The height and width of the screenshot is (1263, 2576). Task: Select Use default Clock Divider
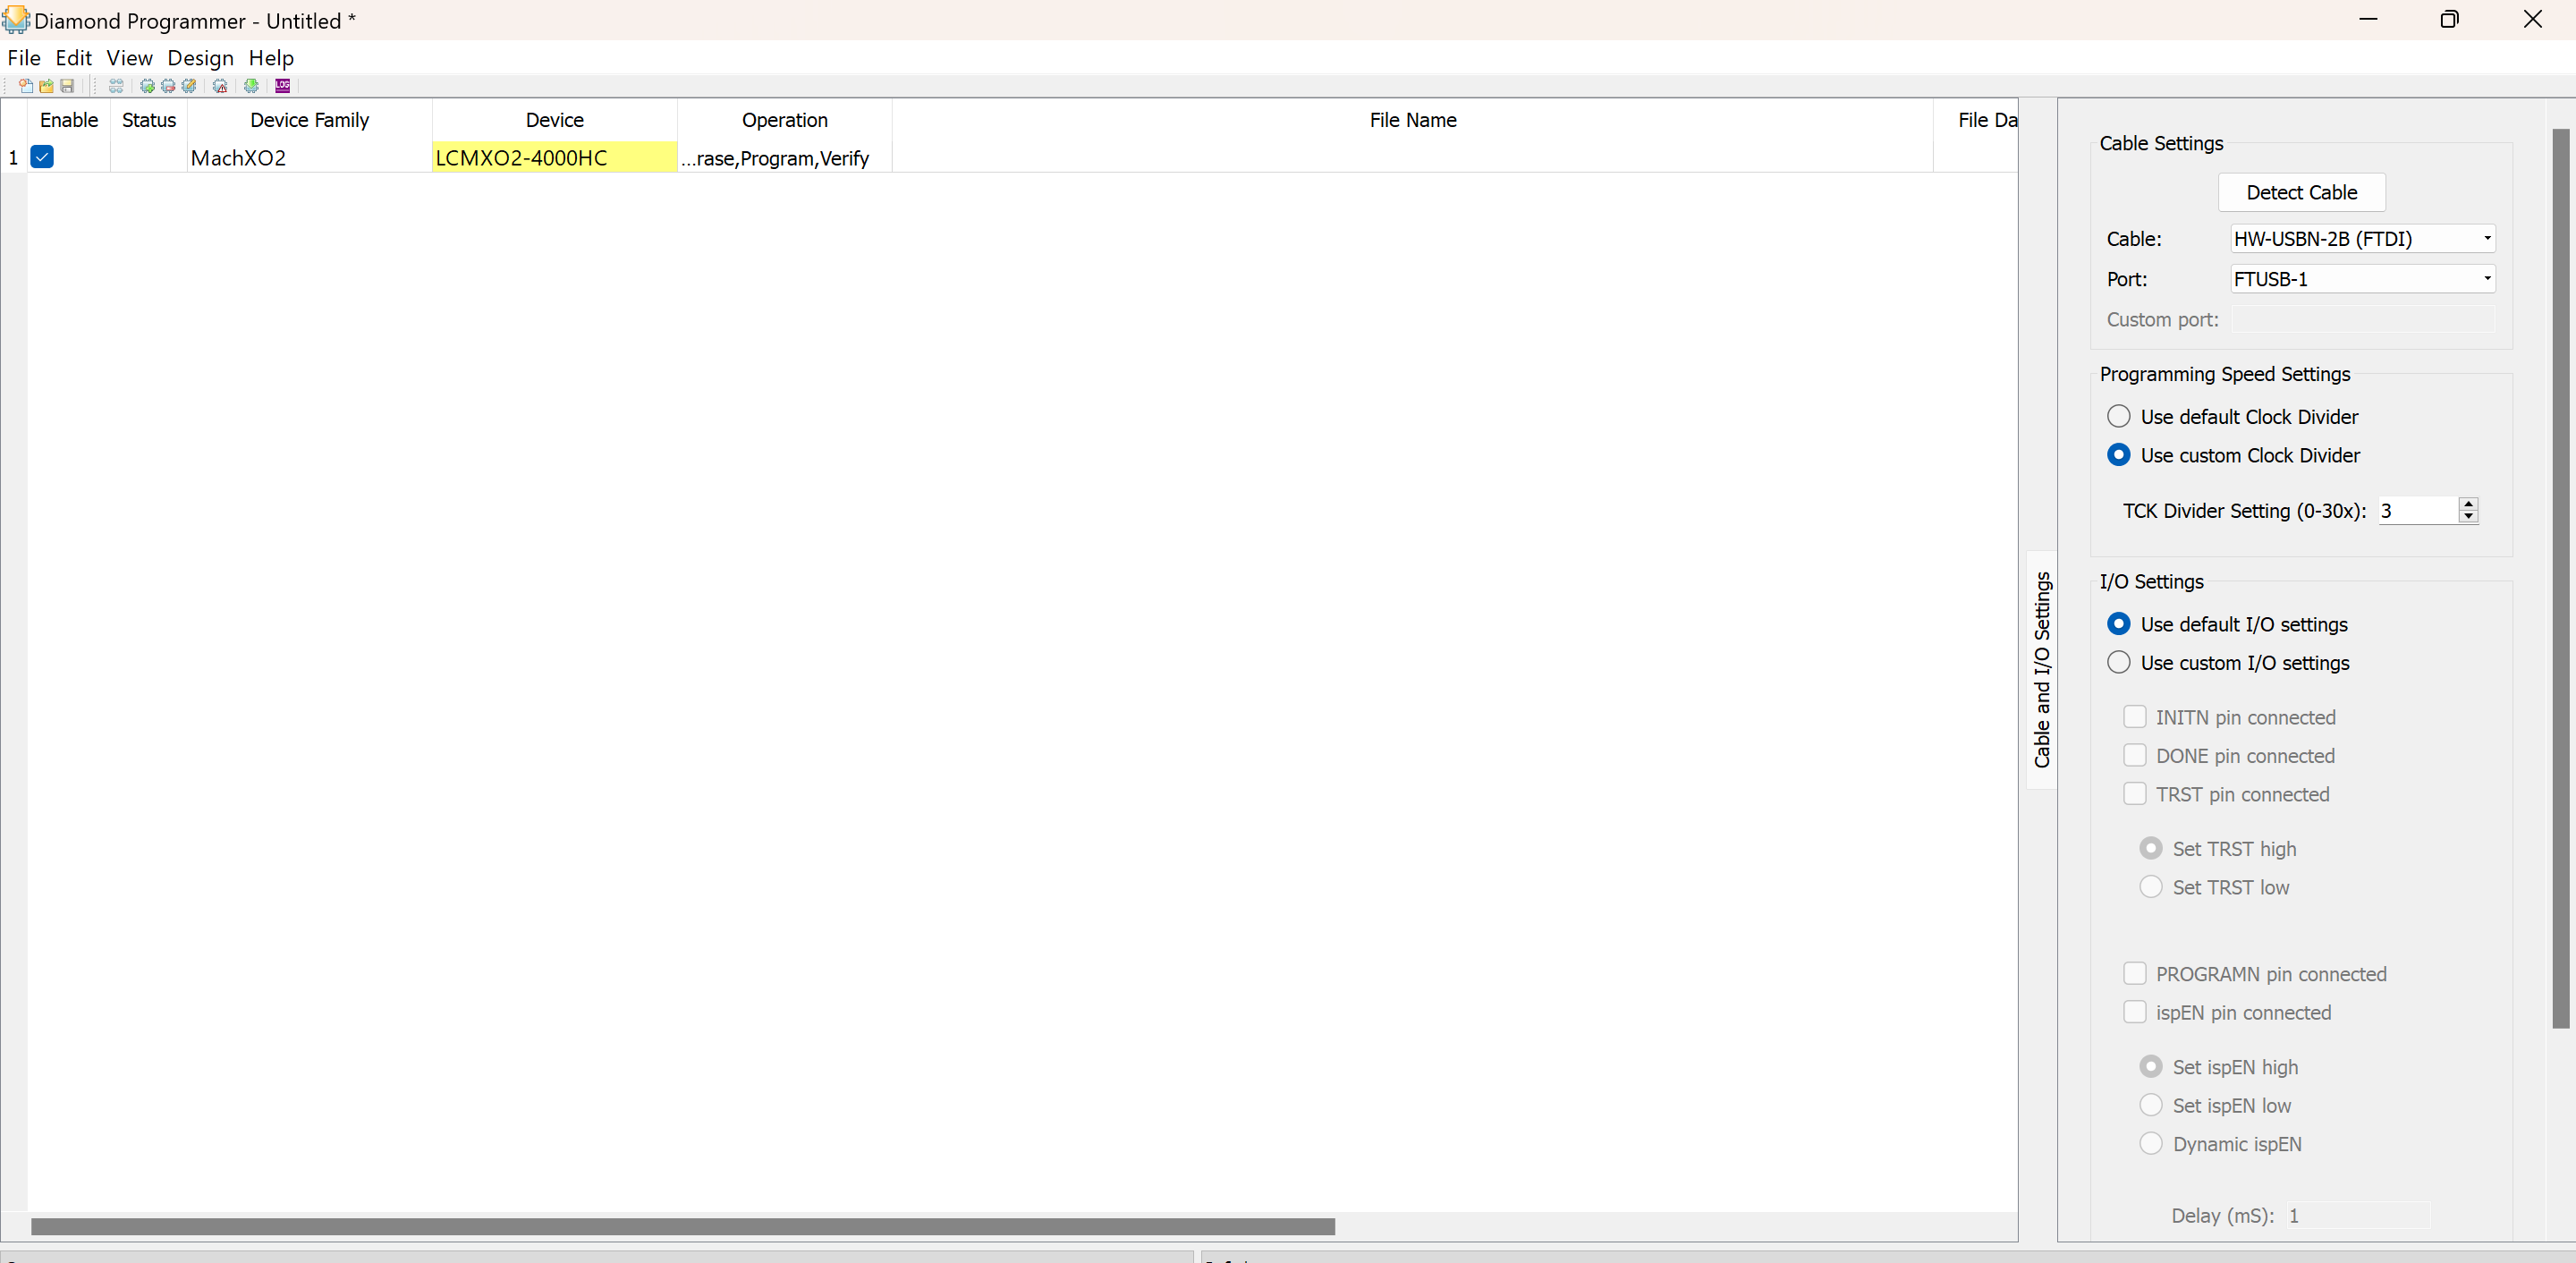point(2118,416)
